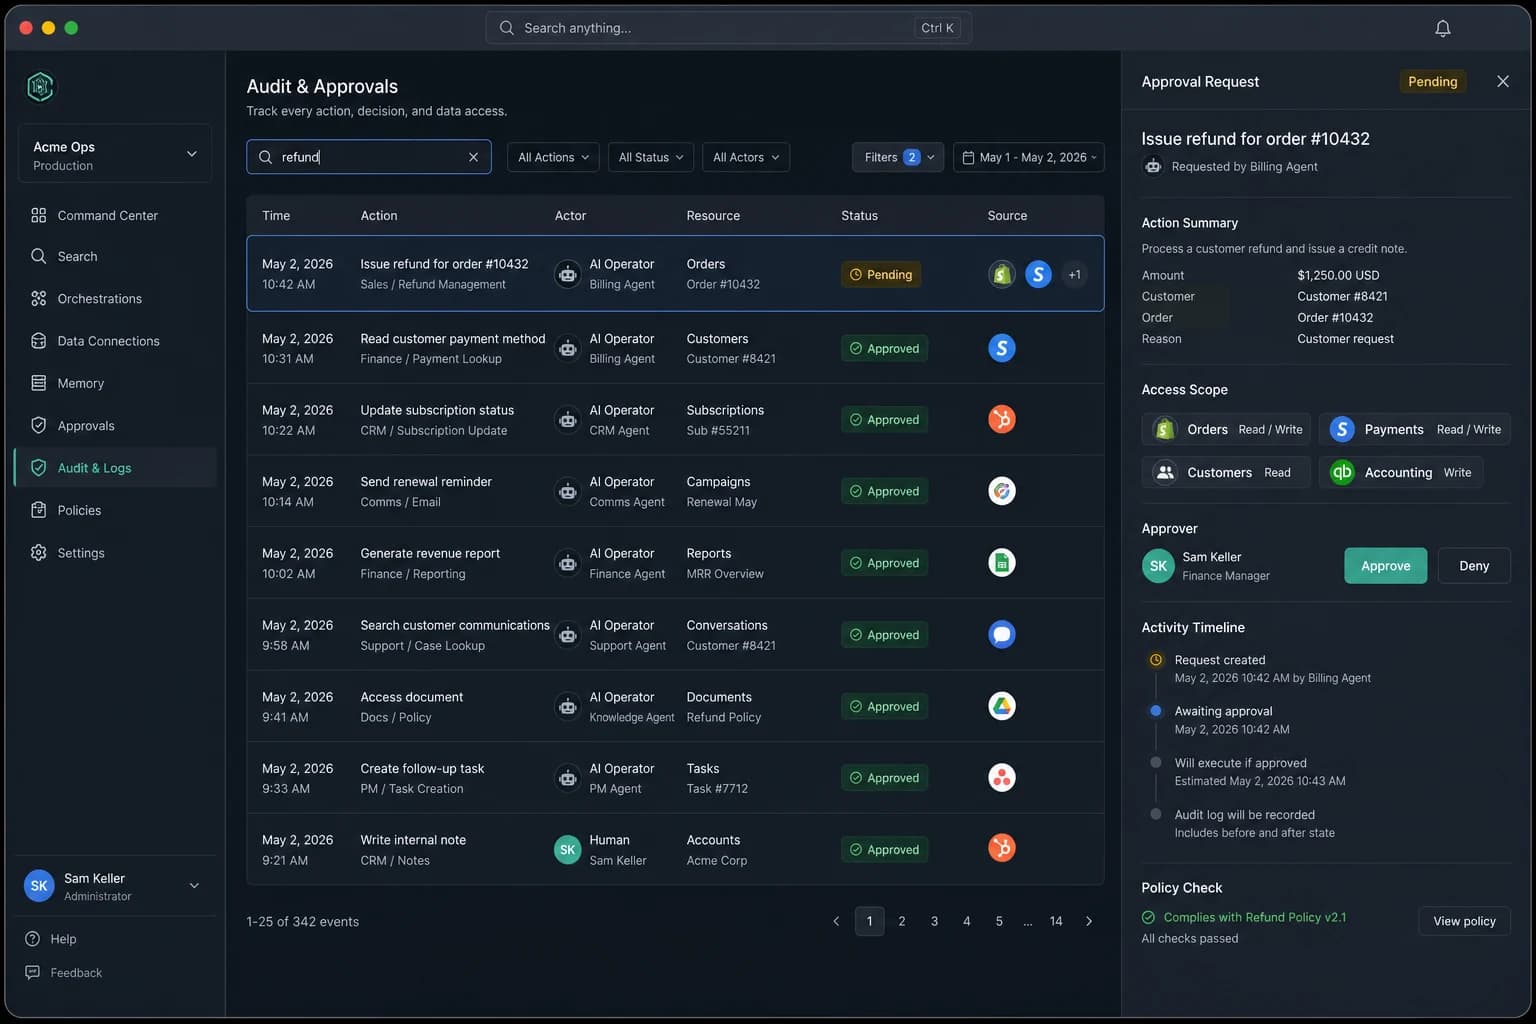Go to page 2 of events

pyautogui.click(x=902, y=921)
